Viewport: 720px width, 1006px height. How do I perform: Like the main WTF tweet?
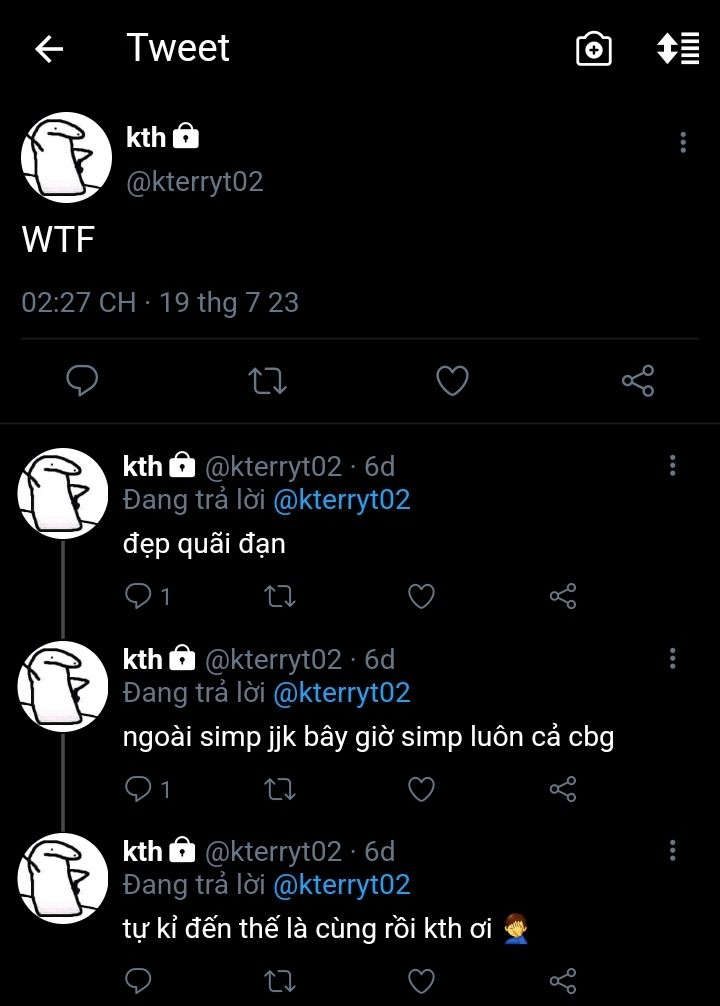pos(453,381)
